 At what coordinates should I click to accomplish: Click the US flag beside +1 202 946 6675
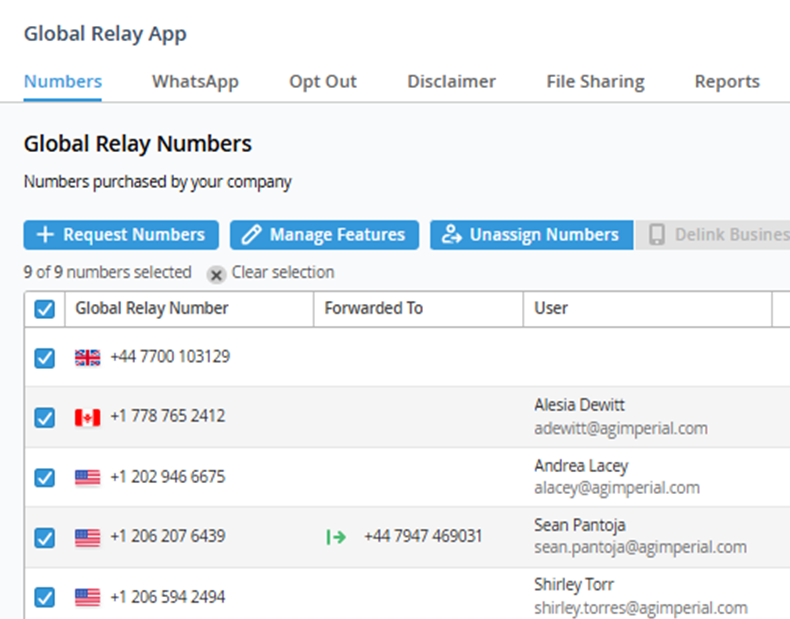tap(88, 477)
